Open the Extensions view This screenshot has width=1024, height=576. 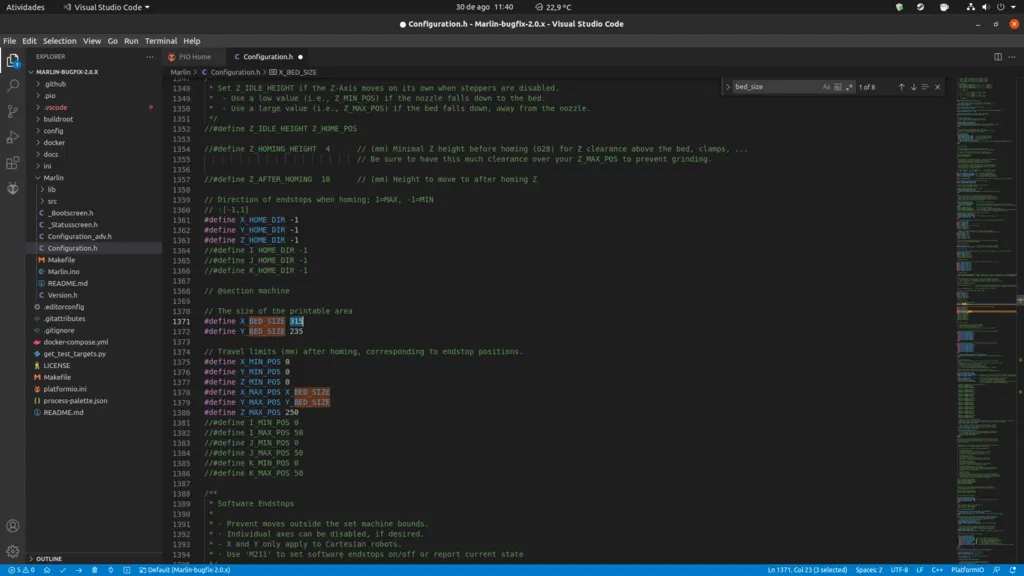(12, 163)
